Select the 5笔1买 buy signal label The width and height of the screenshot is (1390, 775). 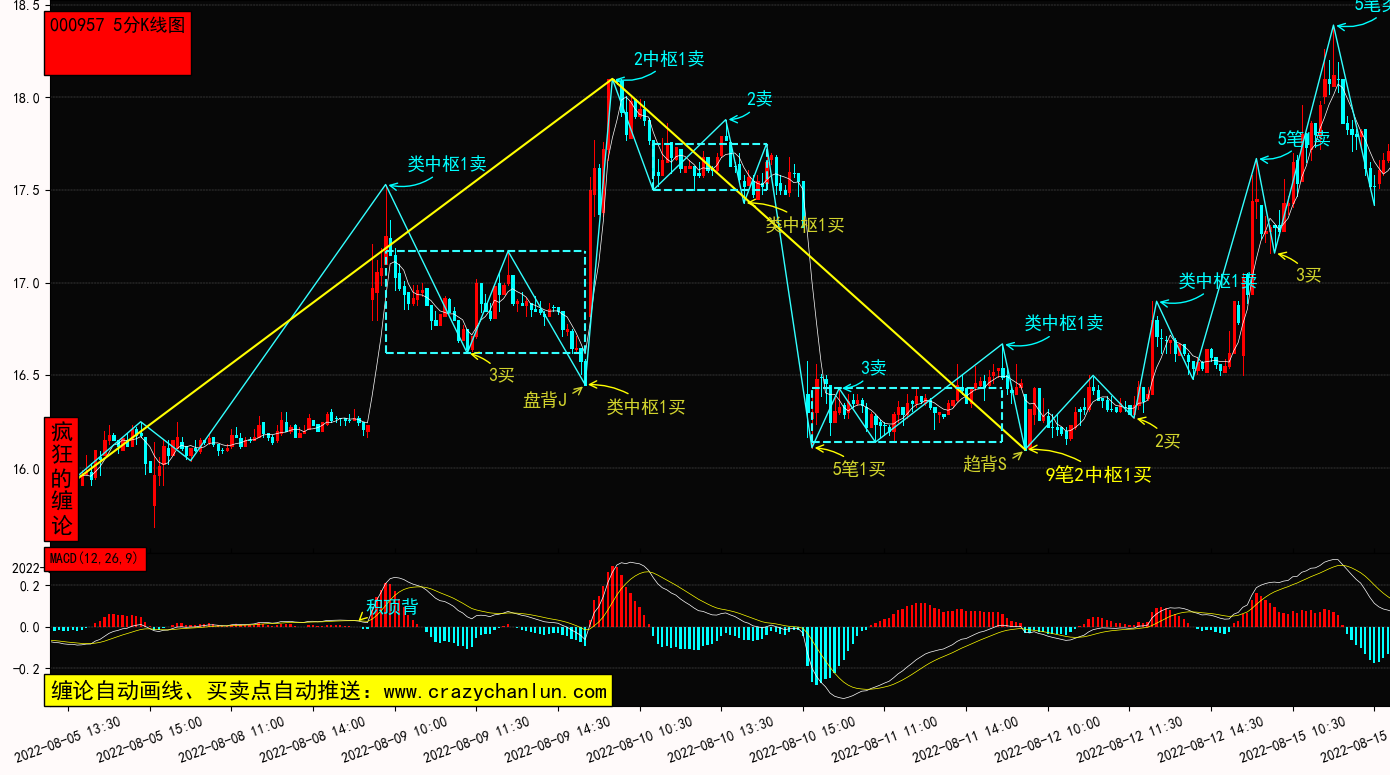[x=859, y=468]
